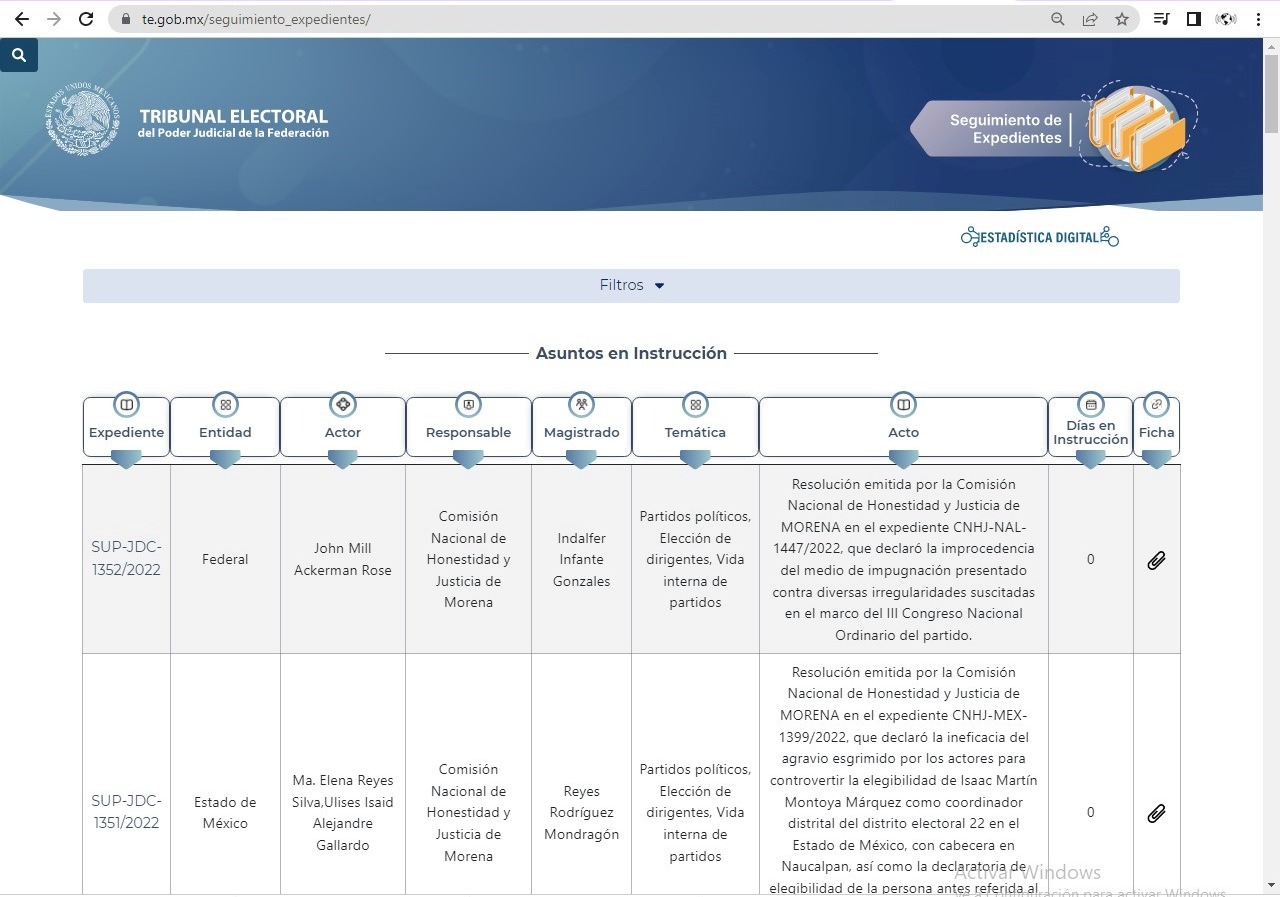Open browser profile globe icon
This screenshot has height=897, width=1280.
(1226, 19)
